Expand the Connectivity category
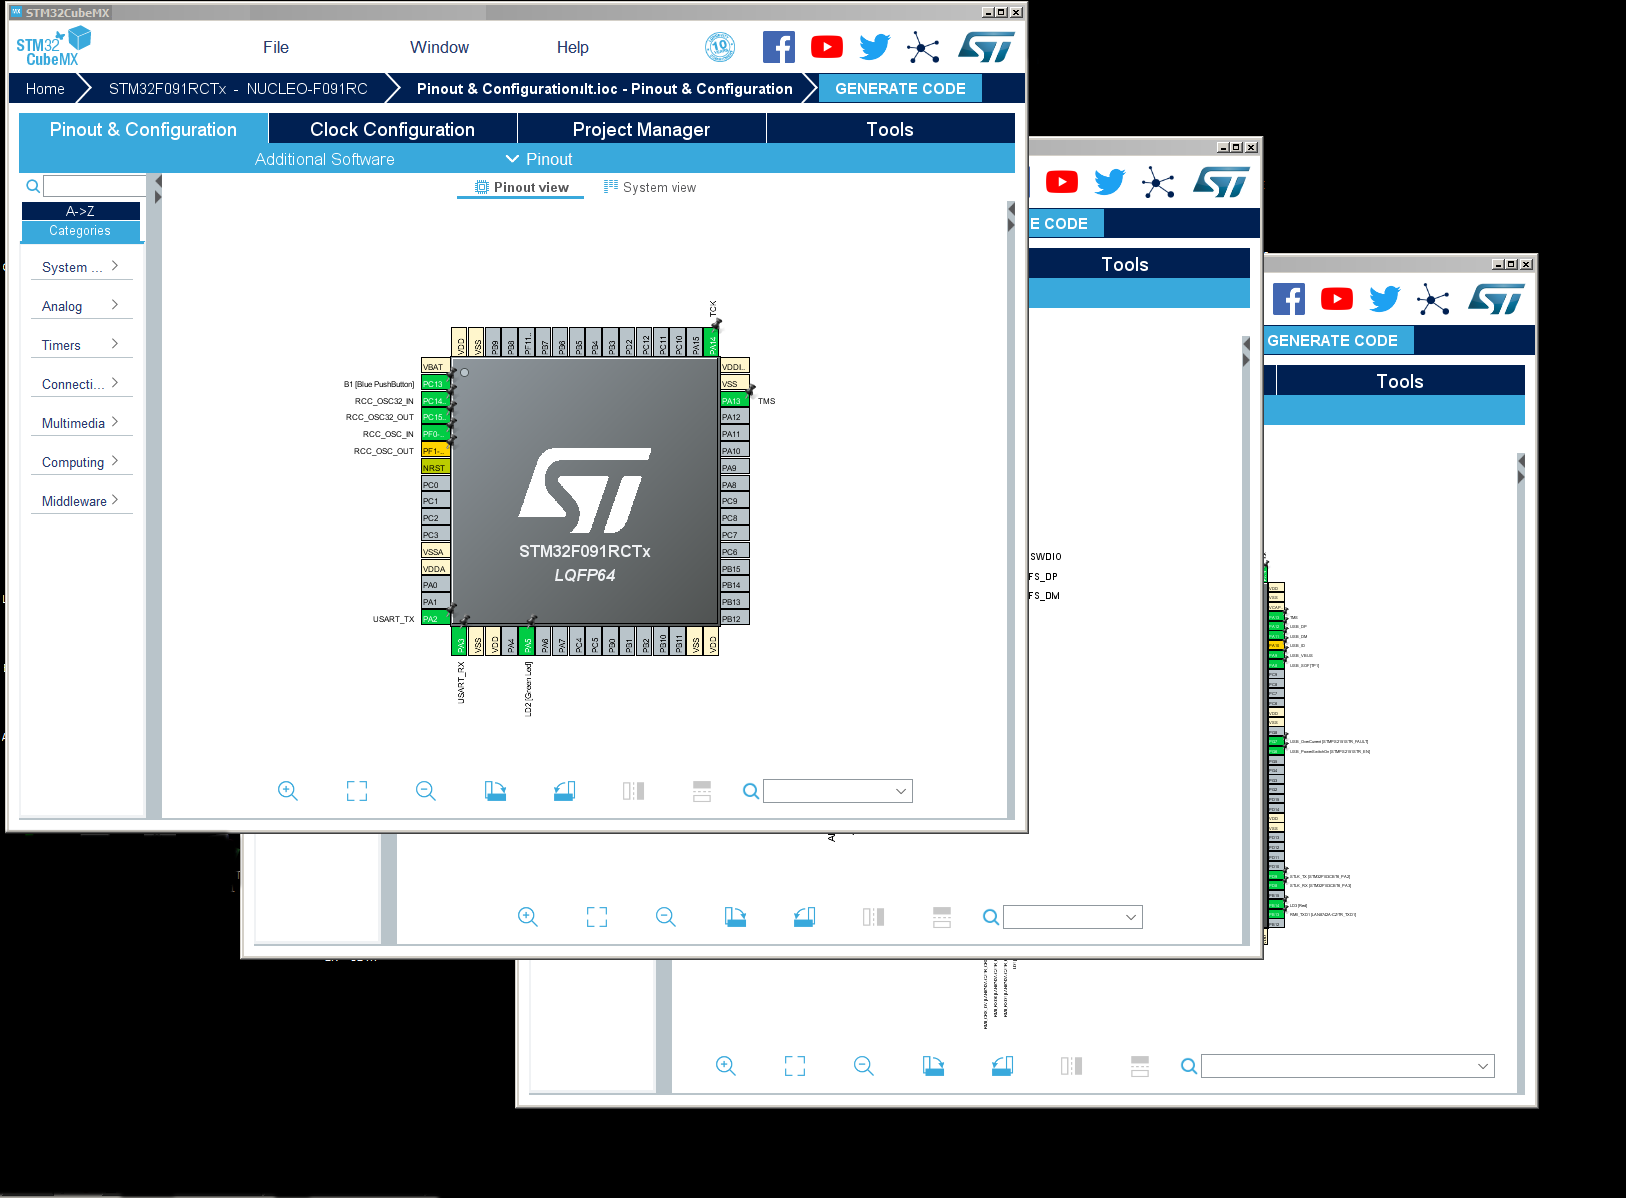This screenshot has width=1626, height=1198. click(x=81, y=384)
